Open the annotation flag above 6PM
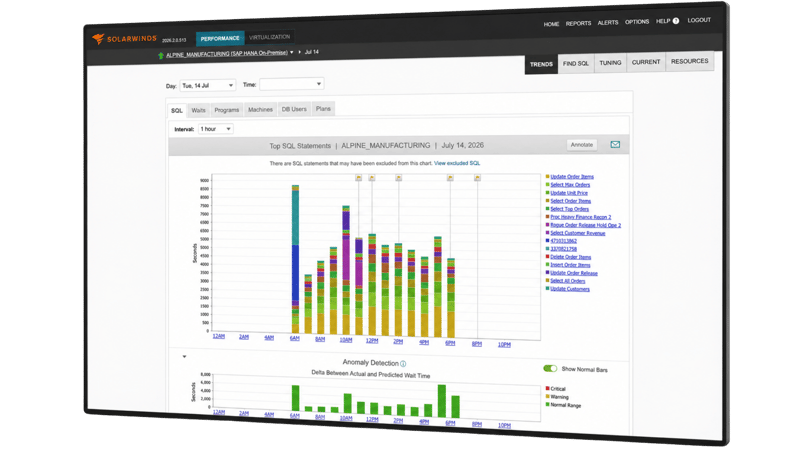Image resolution: width=800 pixels, height=450 pixels. tap(450, 178)
